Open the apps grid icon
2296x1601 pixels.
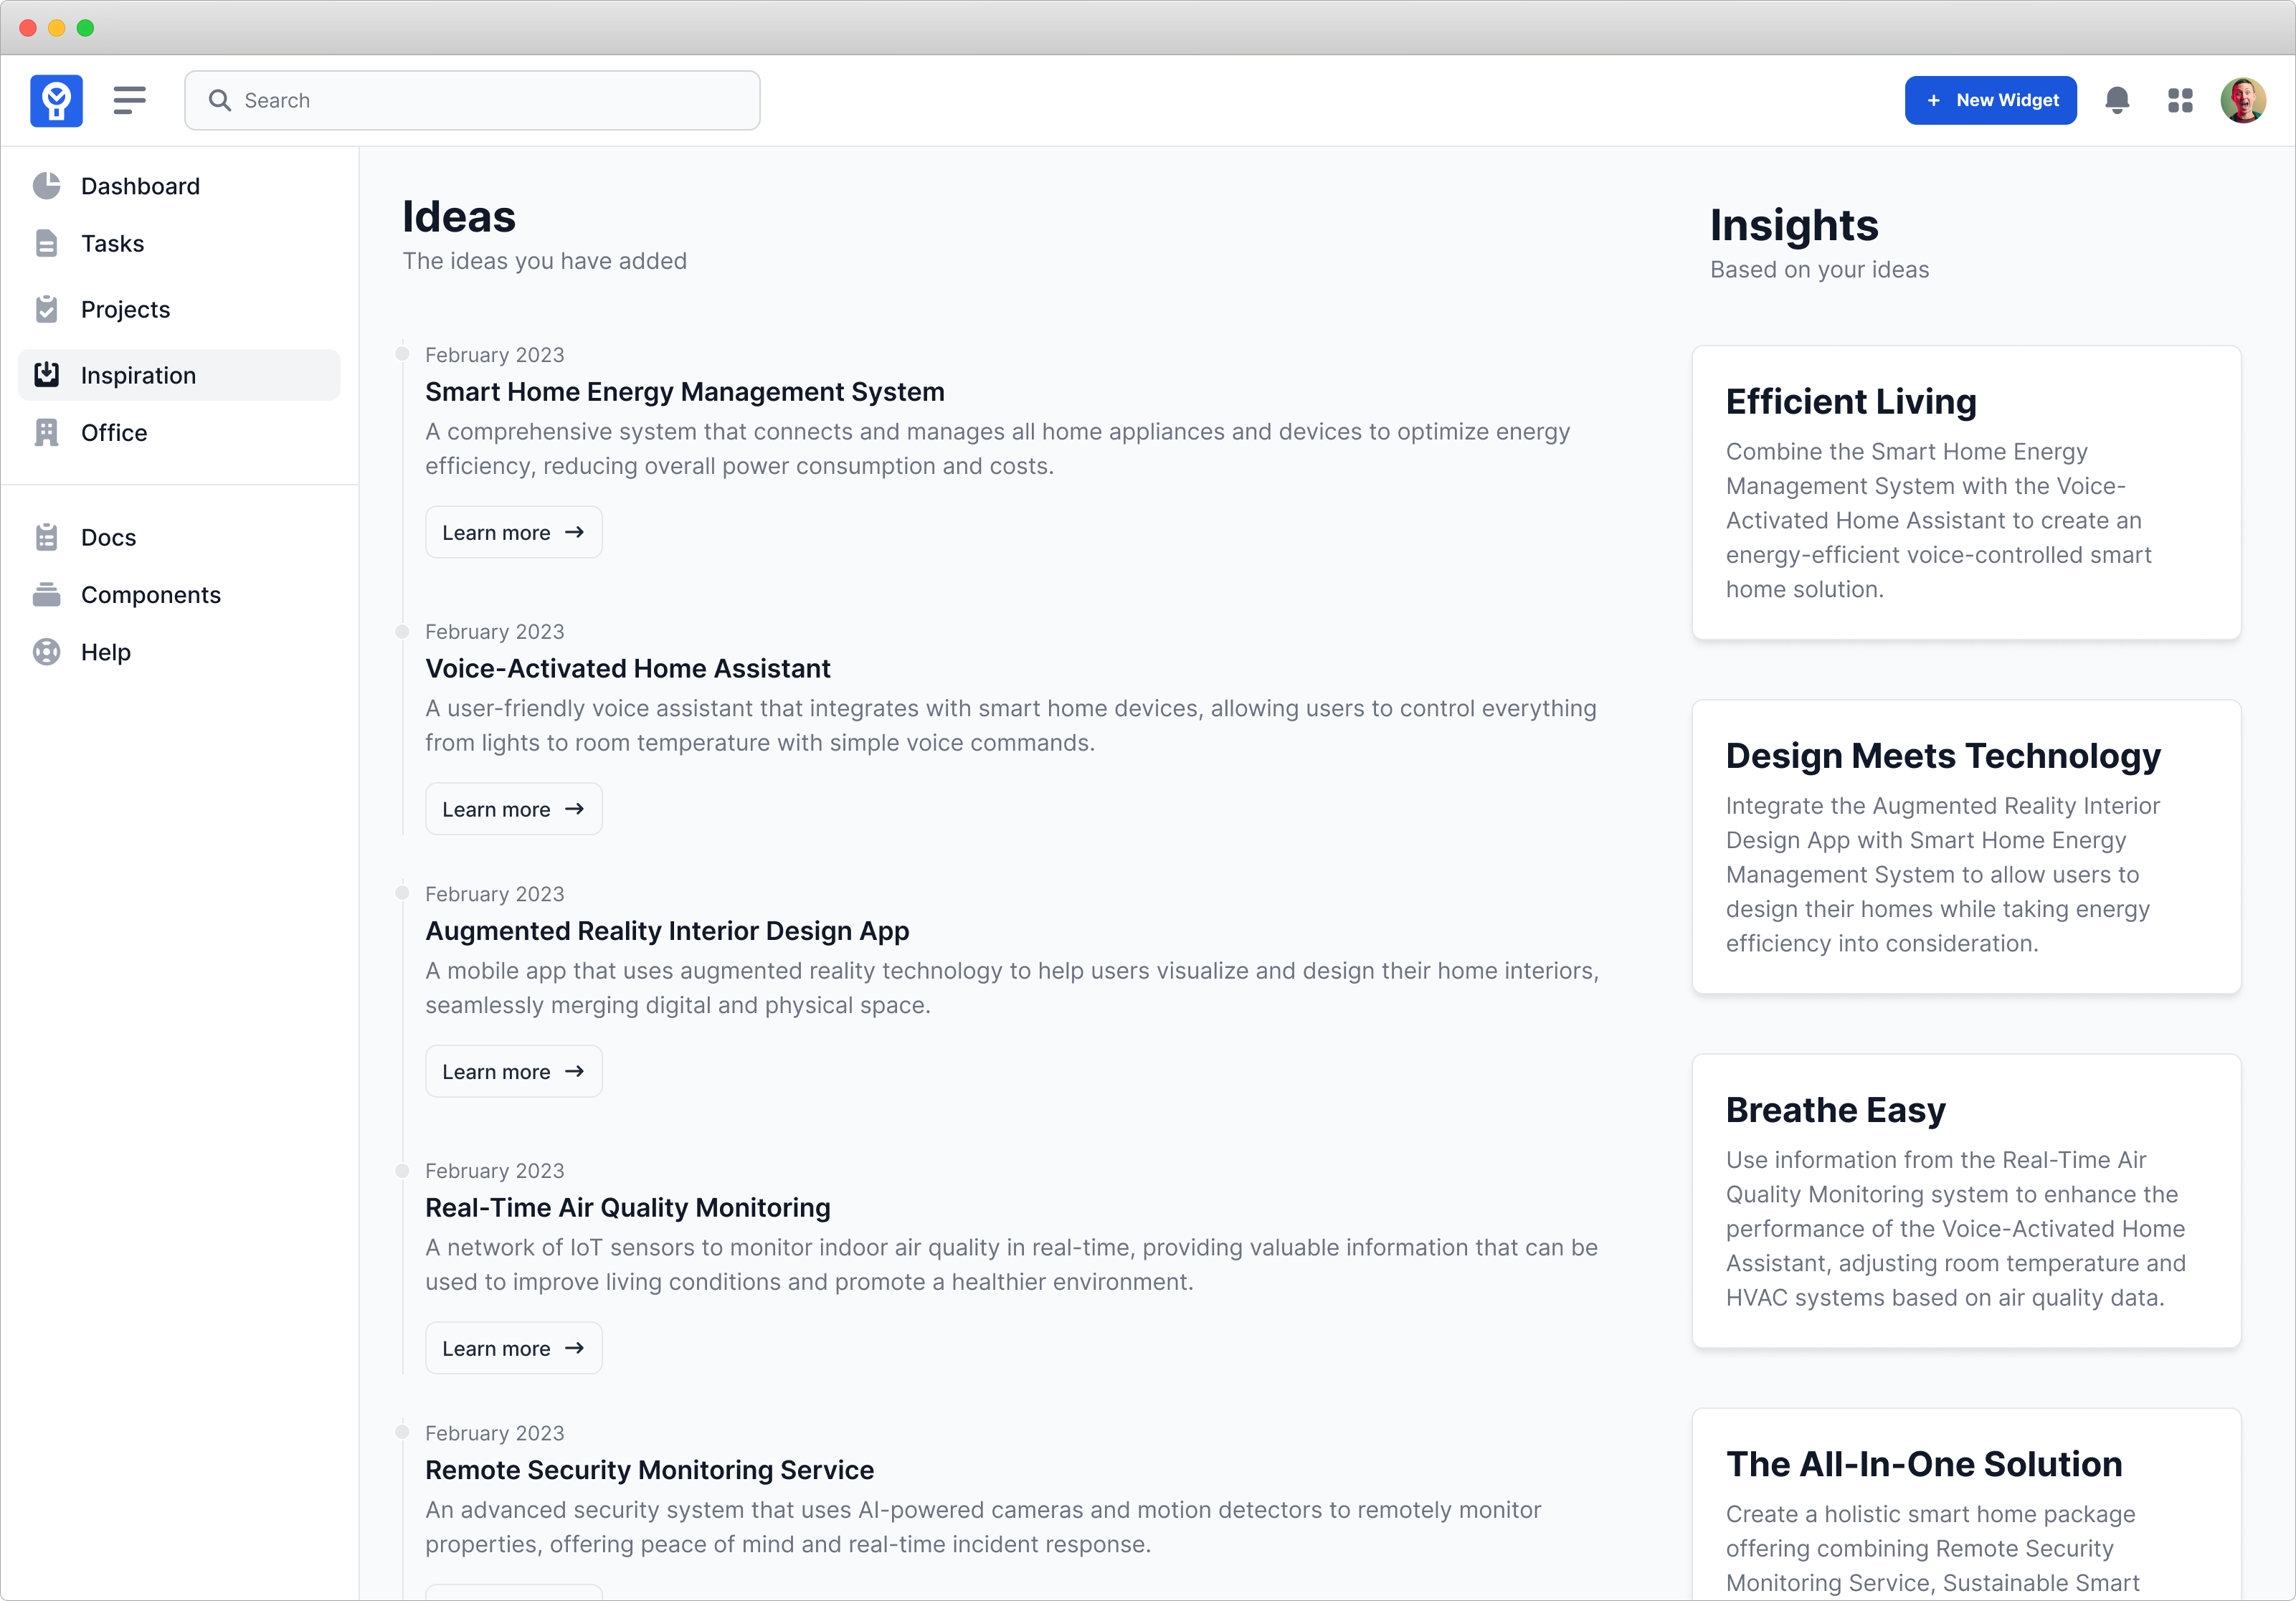click(2180, 100)
